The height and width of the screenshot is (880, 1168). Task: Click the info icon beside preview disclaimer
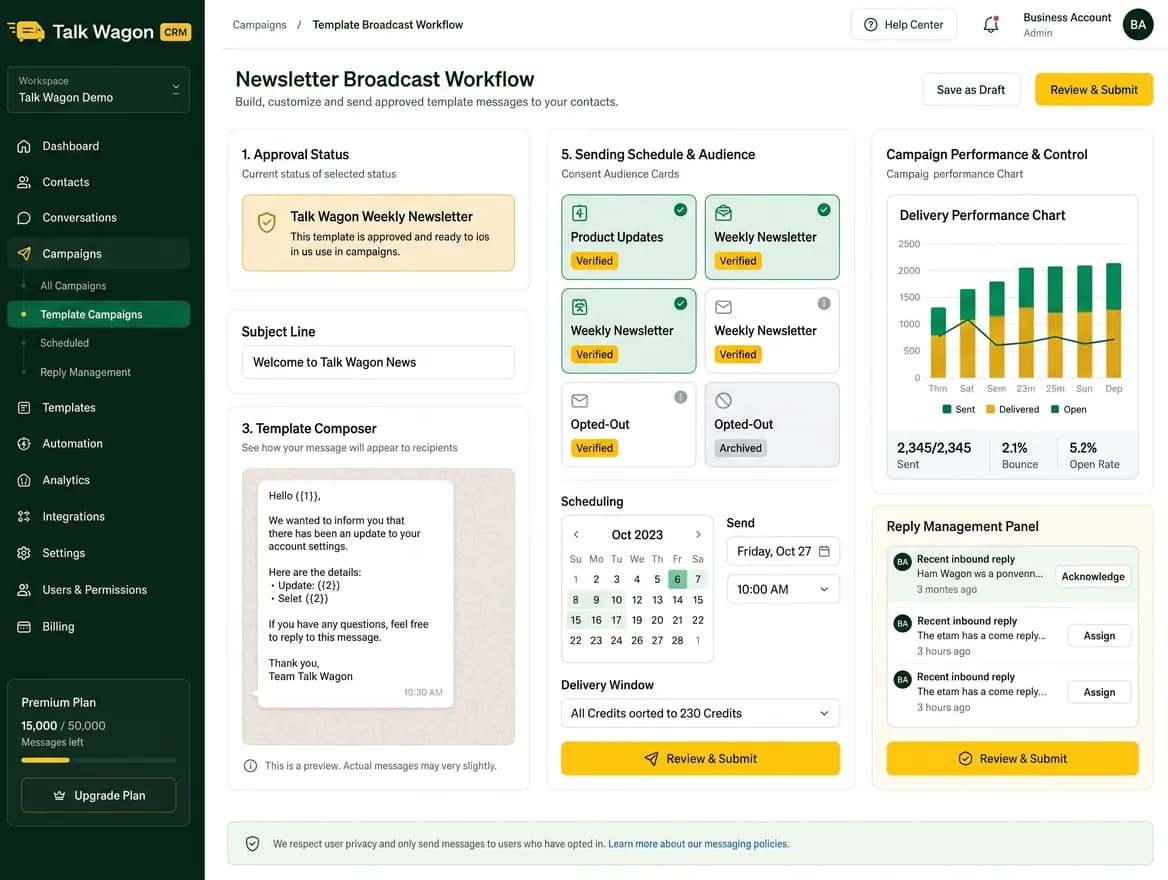coord(250,765)
